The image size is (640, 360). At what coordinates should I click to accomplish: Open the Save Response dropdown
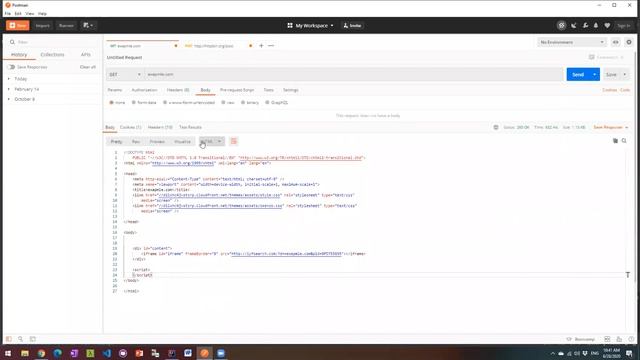click(x=611, y=127)
